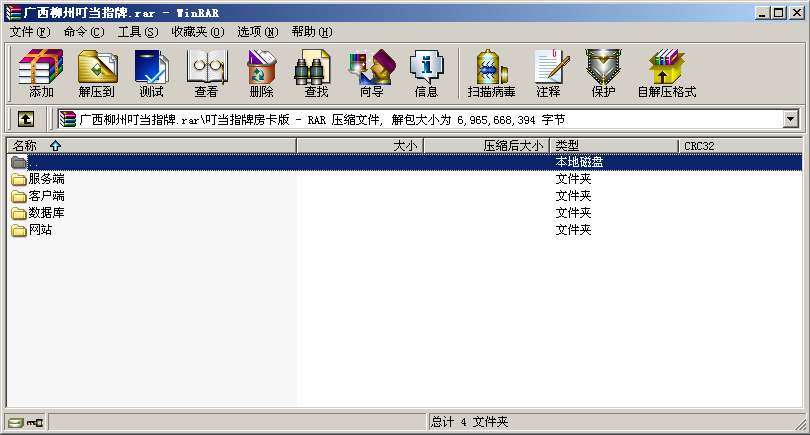Image resolution: width=810 pixels, height=435 pixels.
Task: Launch the 向导 (Wizard) tool
Action: pos(371,73)
